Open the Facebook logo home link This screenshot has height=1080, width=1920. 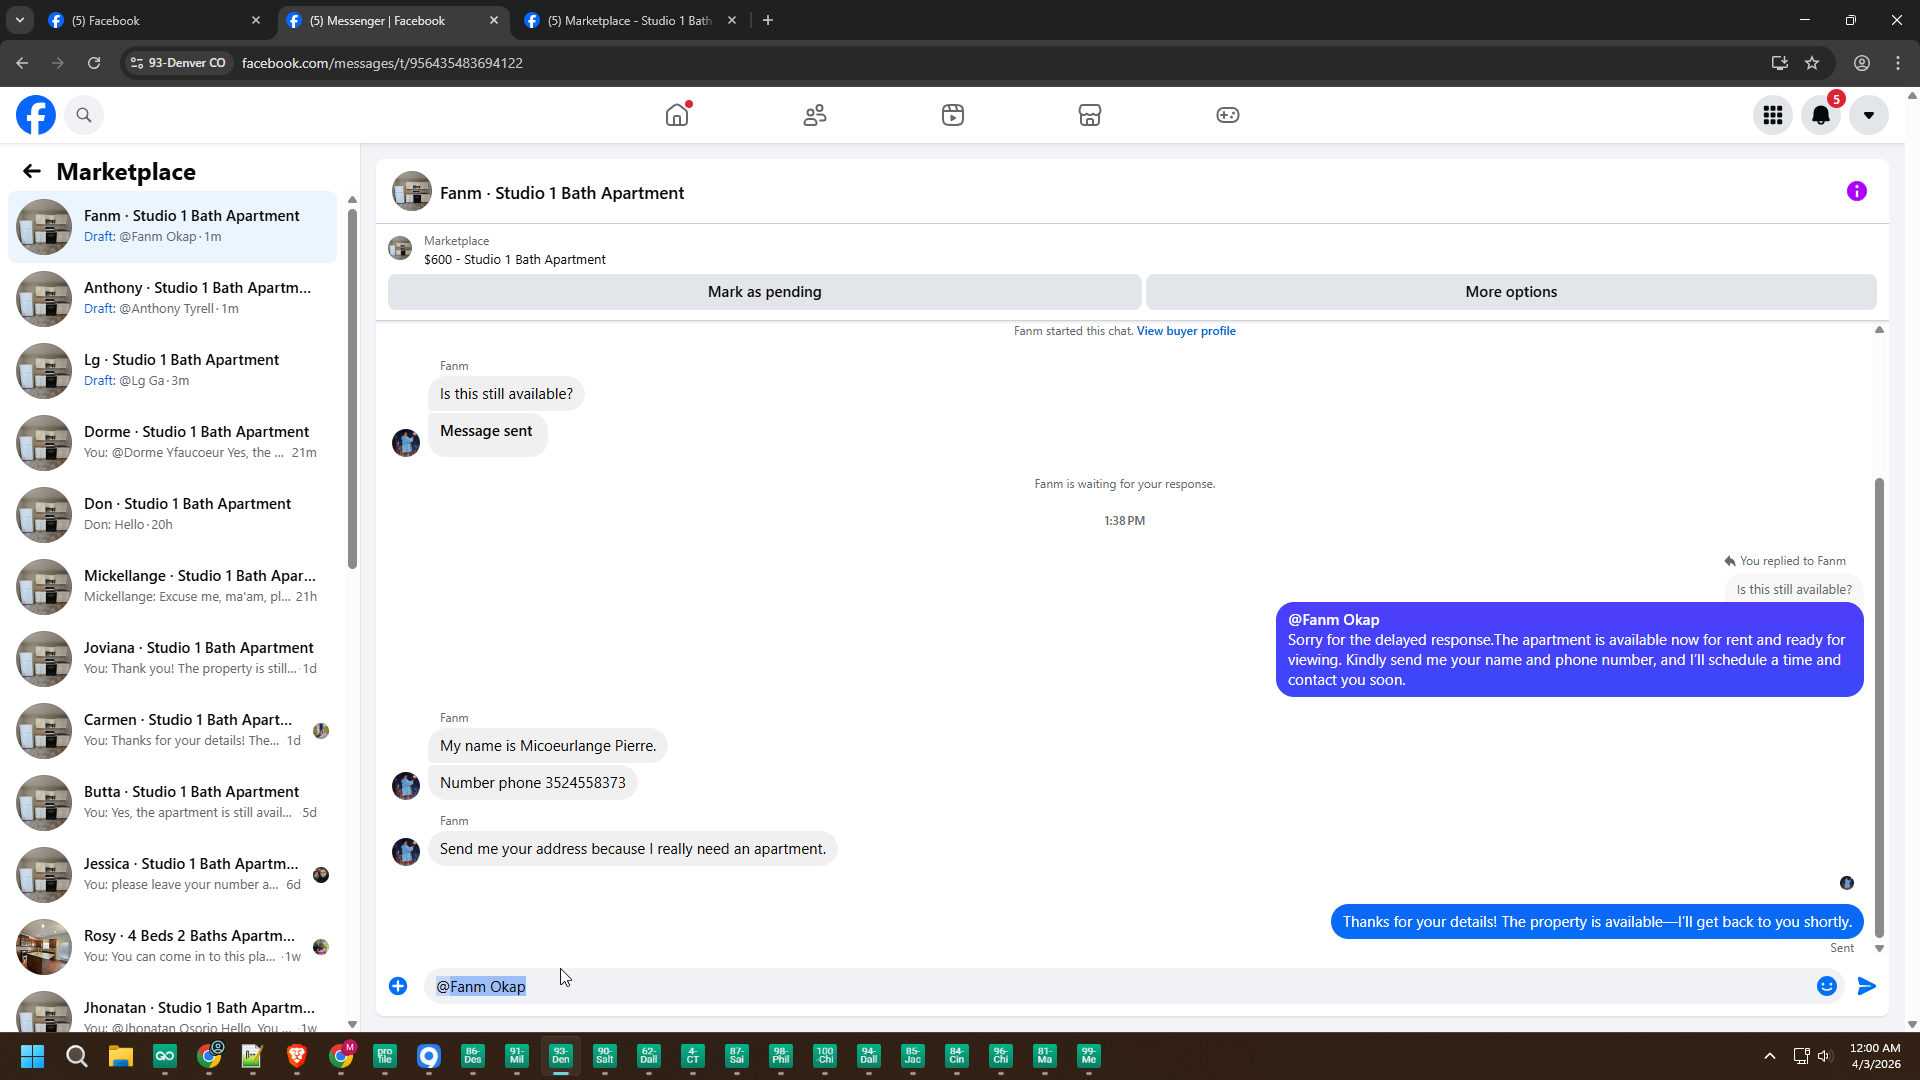tap(36, 115)
